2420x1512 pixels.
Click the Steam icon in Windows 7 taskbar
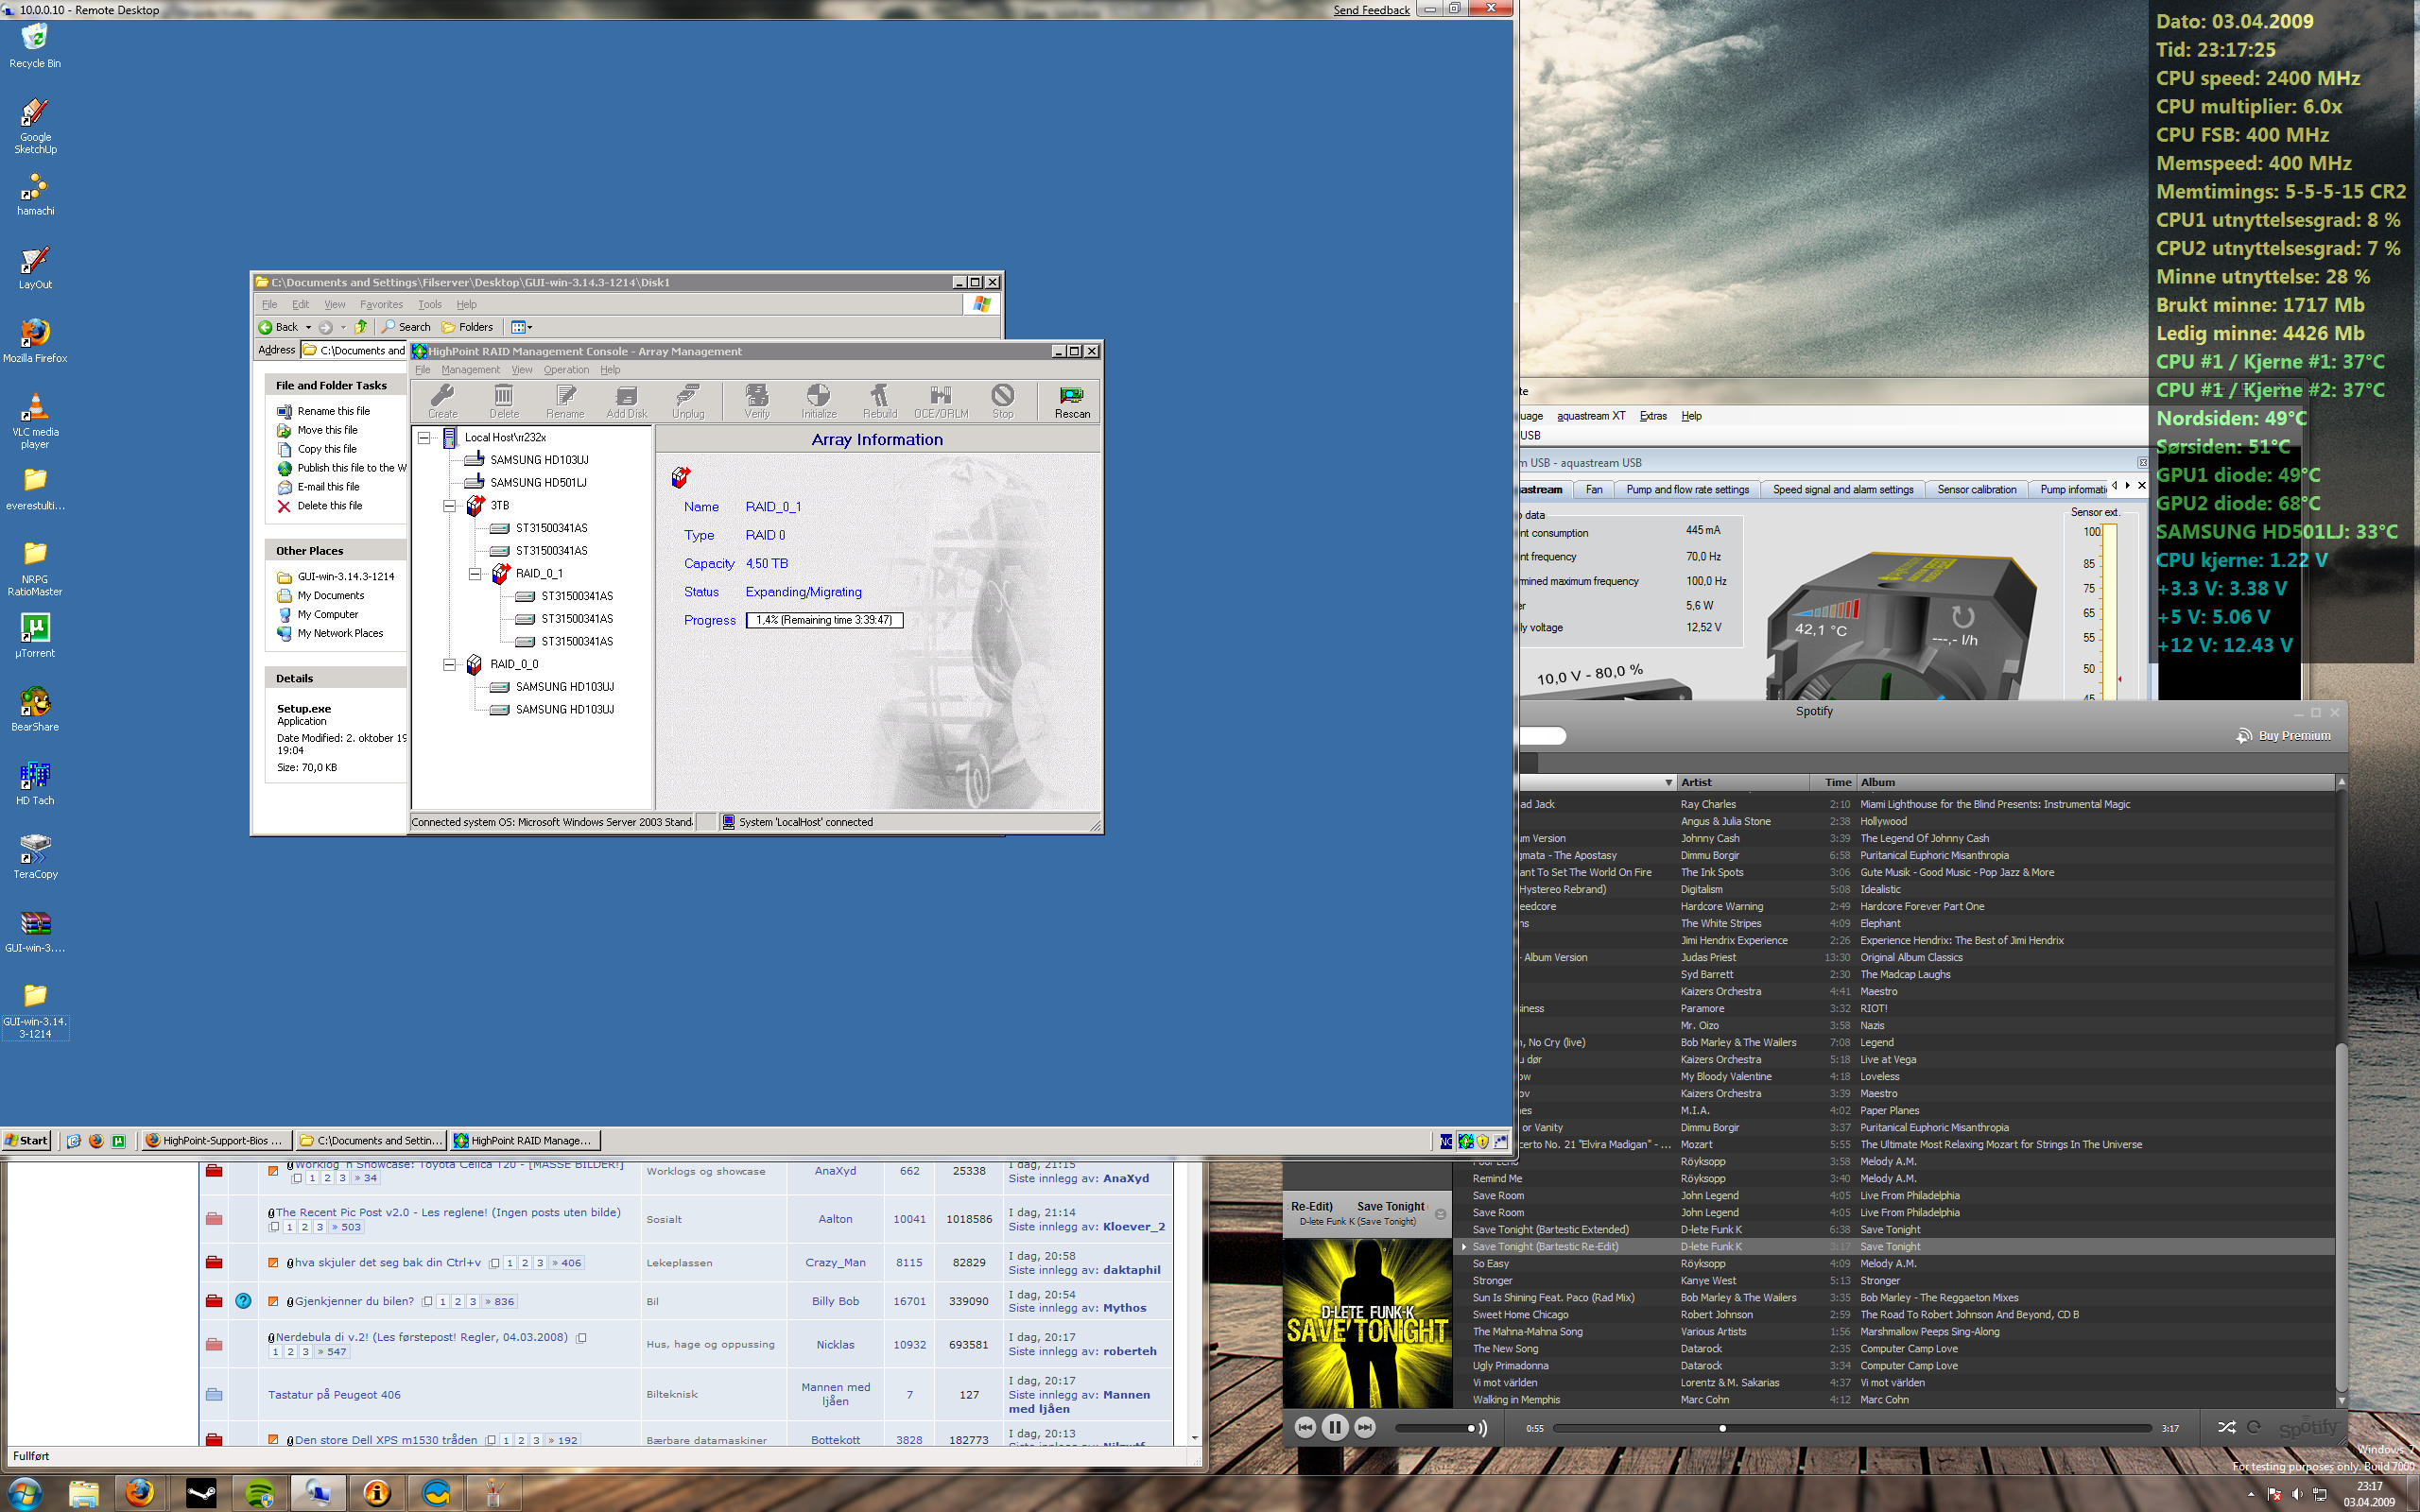tap(201, 1493)
